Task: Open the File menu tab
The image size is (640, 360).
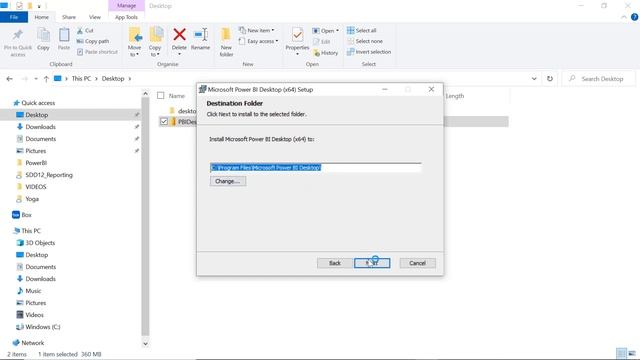Action: click(14, 17)
